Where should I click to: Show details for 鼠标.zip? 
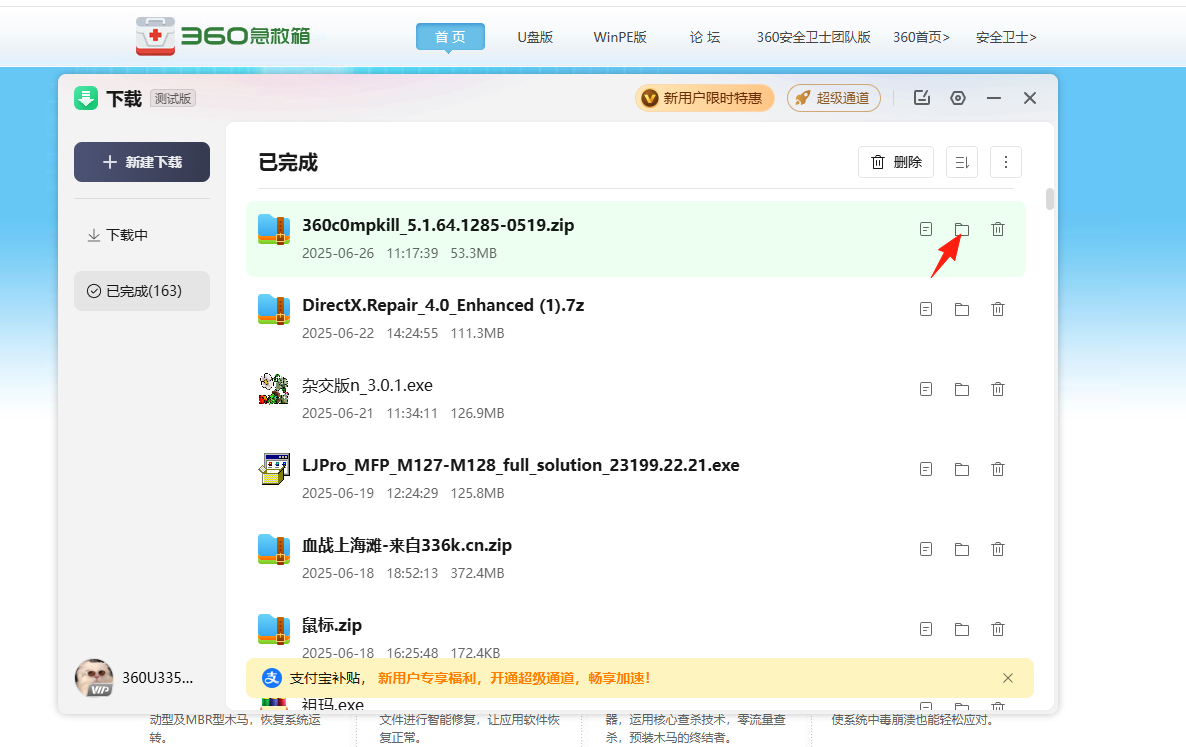(x=926, y=629)
